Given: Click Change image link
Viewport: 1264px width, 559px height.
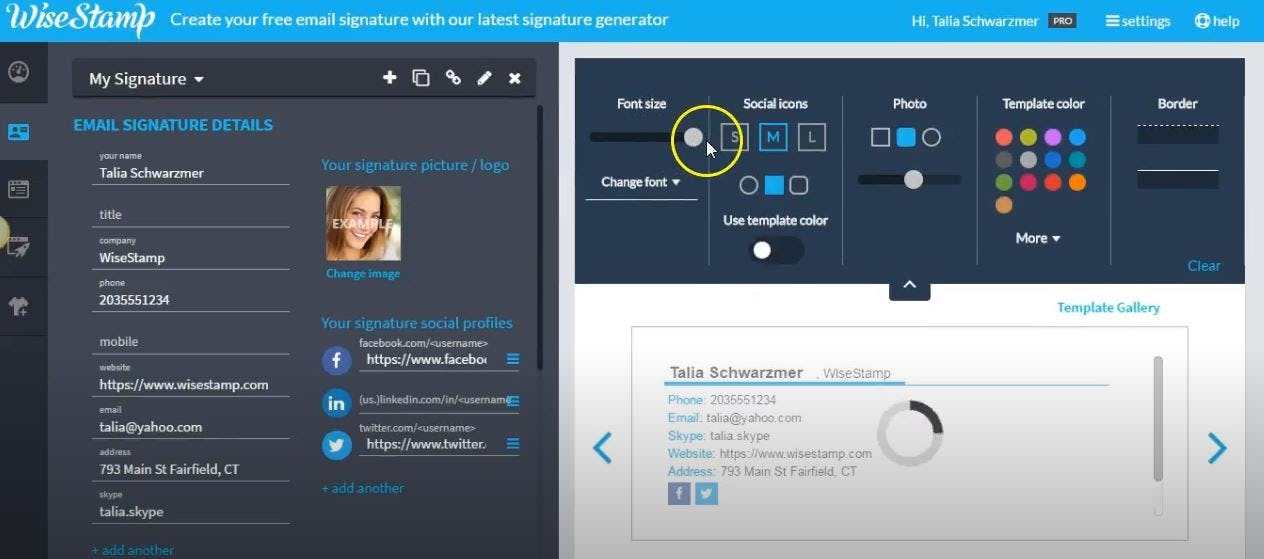Looking at the screenshot, I should pyautogui.click(x=363, y=273).
